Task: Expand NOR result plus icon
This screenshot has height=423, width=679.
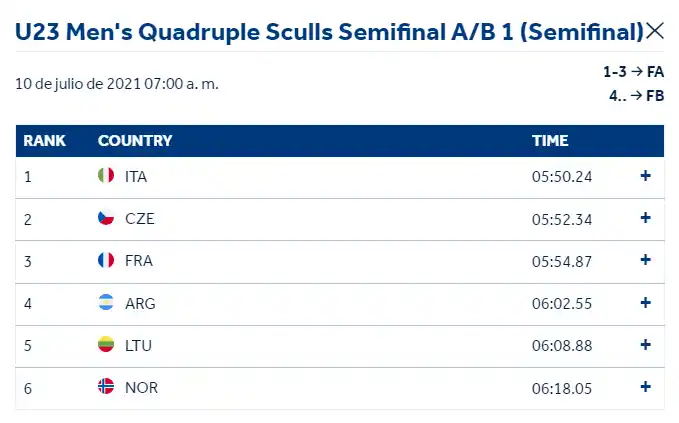Action: [x=645, y=387]
